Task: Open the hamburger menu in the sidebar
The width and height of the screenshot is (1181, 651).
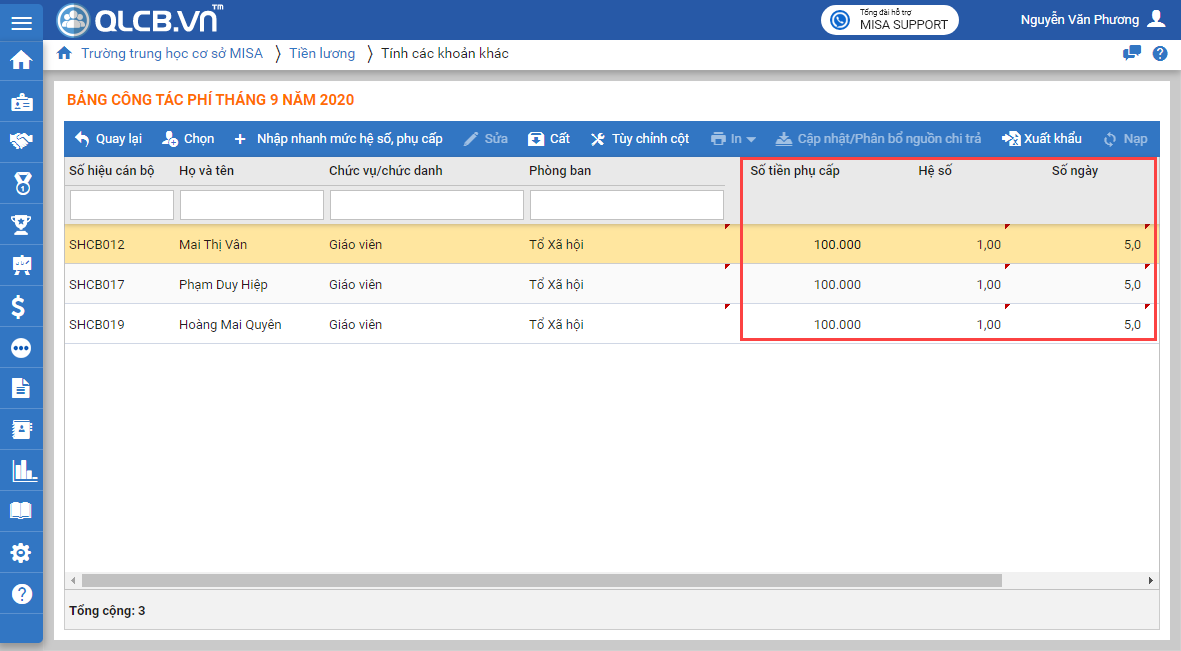Action: point(21,22)
